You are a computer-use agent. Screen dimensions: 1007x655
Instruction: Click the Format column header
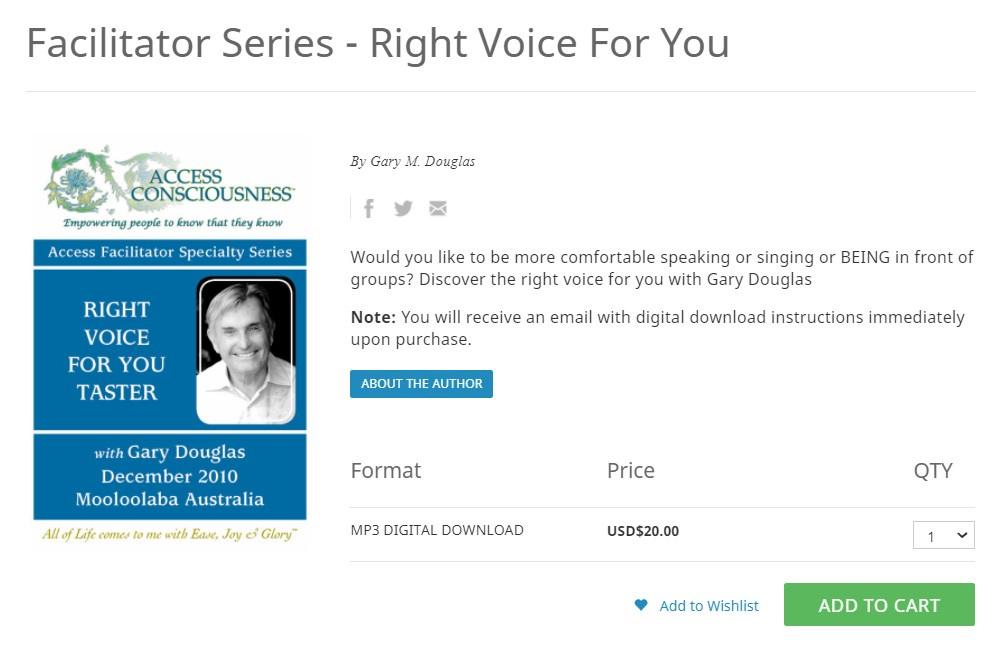click(x=386, y=470)
